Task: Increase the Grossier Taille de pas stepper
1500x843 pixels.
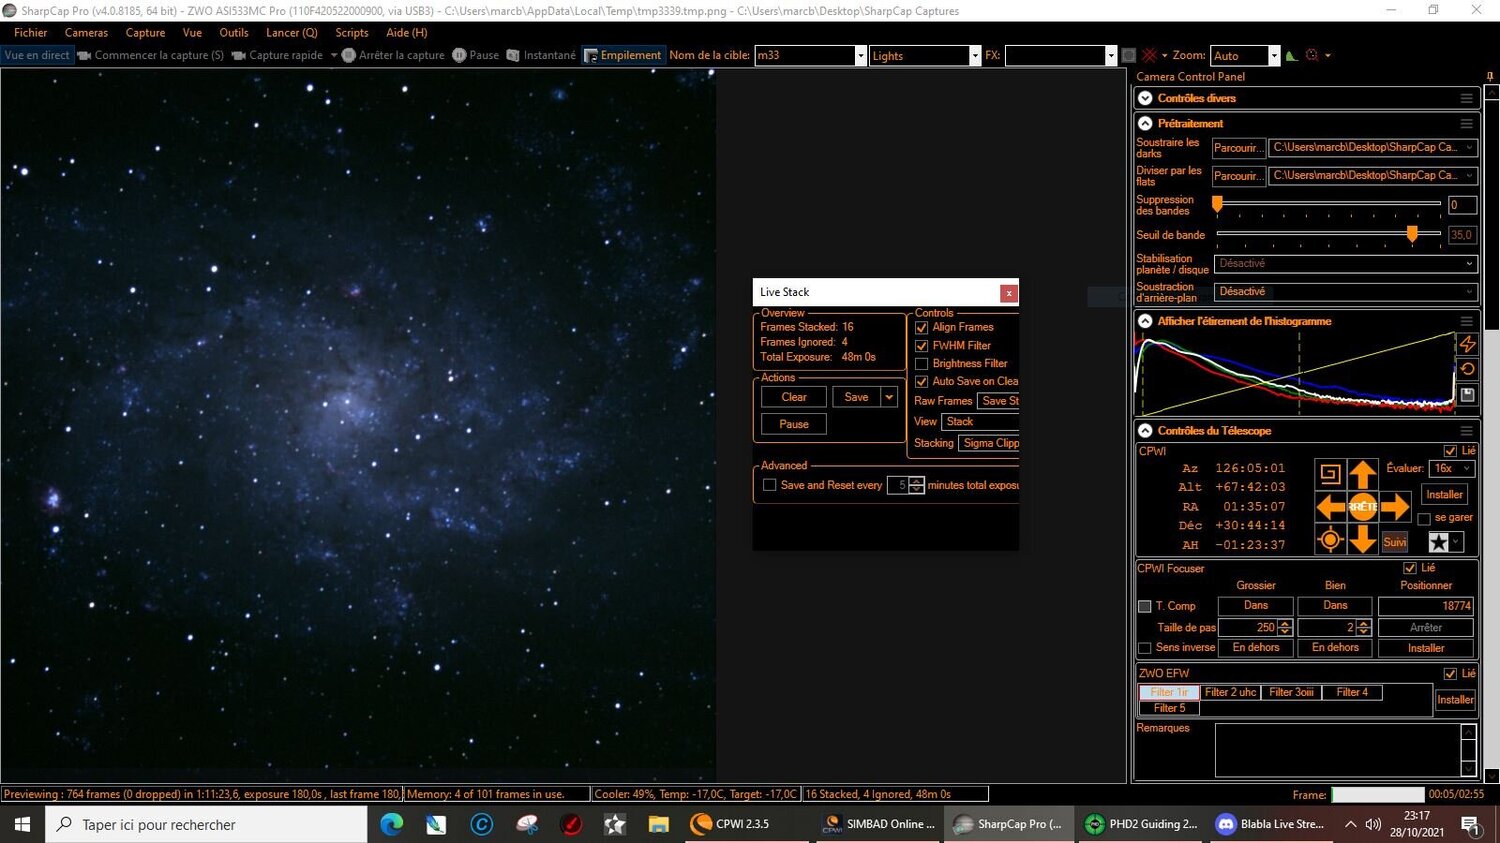Action: coord(1285,623)
